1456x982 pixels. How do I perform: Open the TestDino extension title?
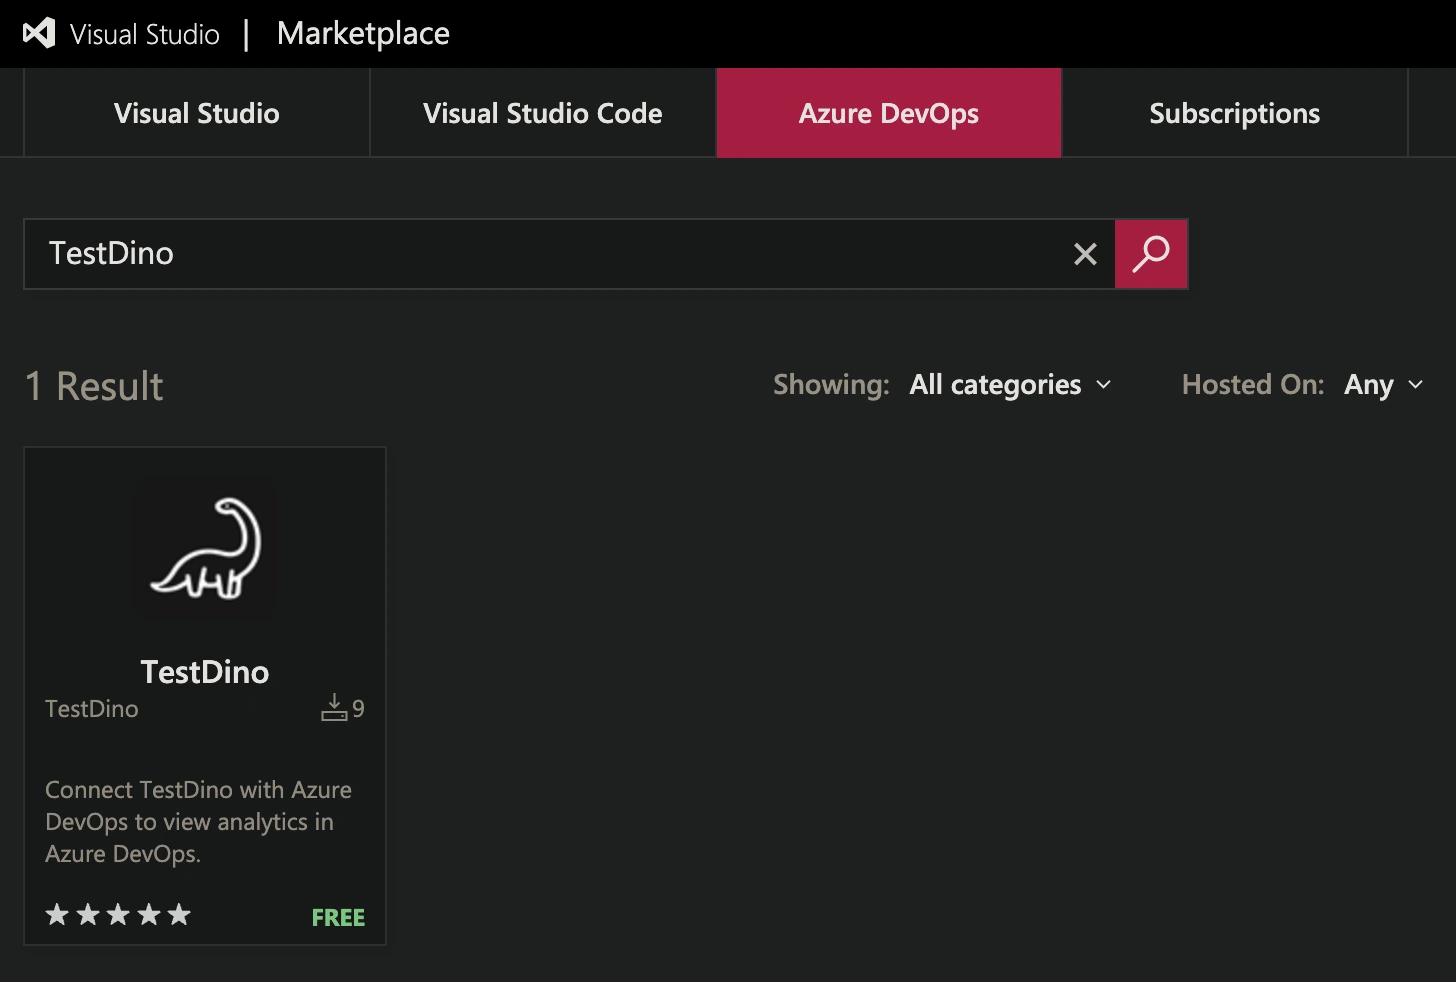click(204, 672)
